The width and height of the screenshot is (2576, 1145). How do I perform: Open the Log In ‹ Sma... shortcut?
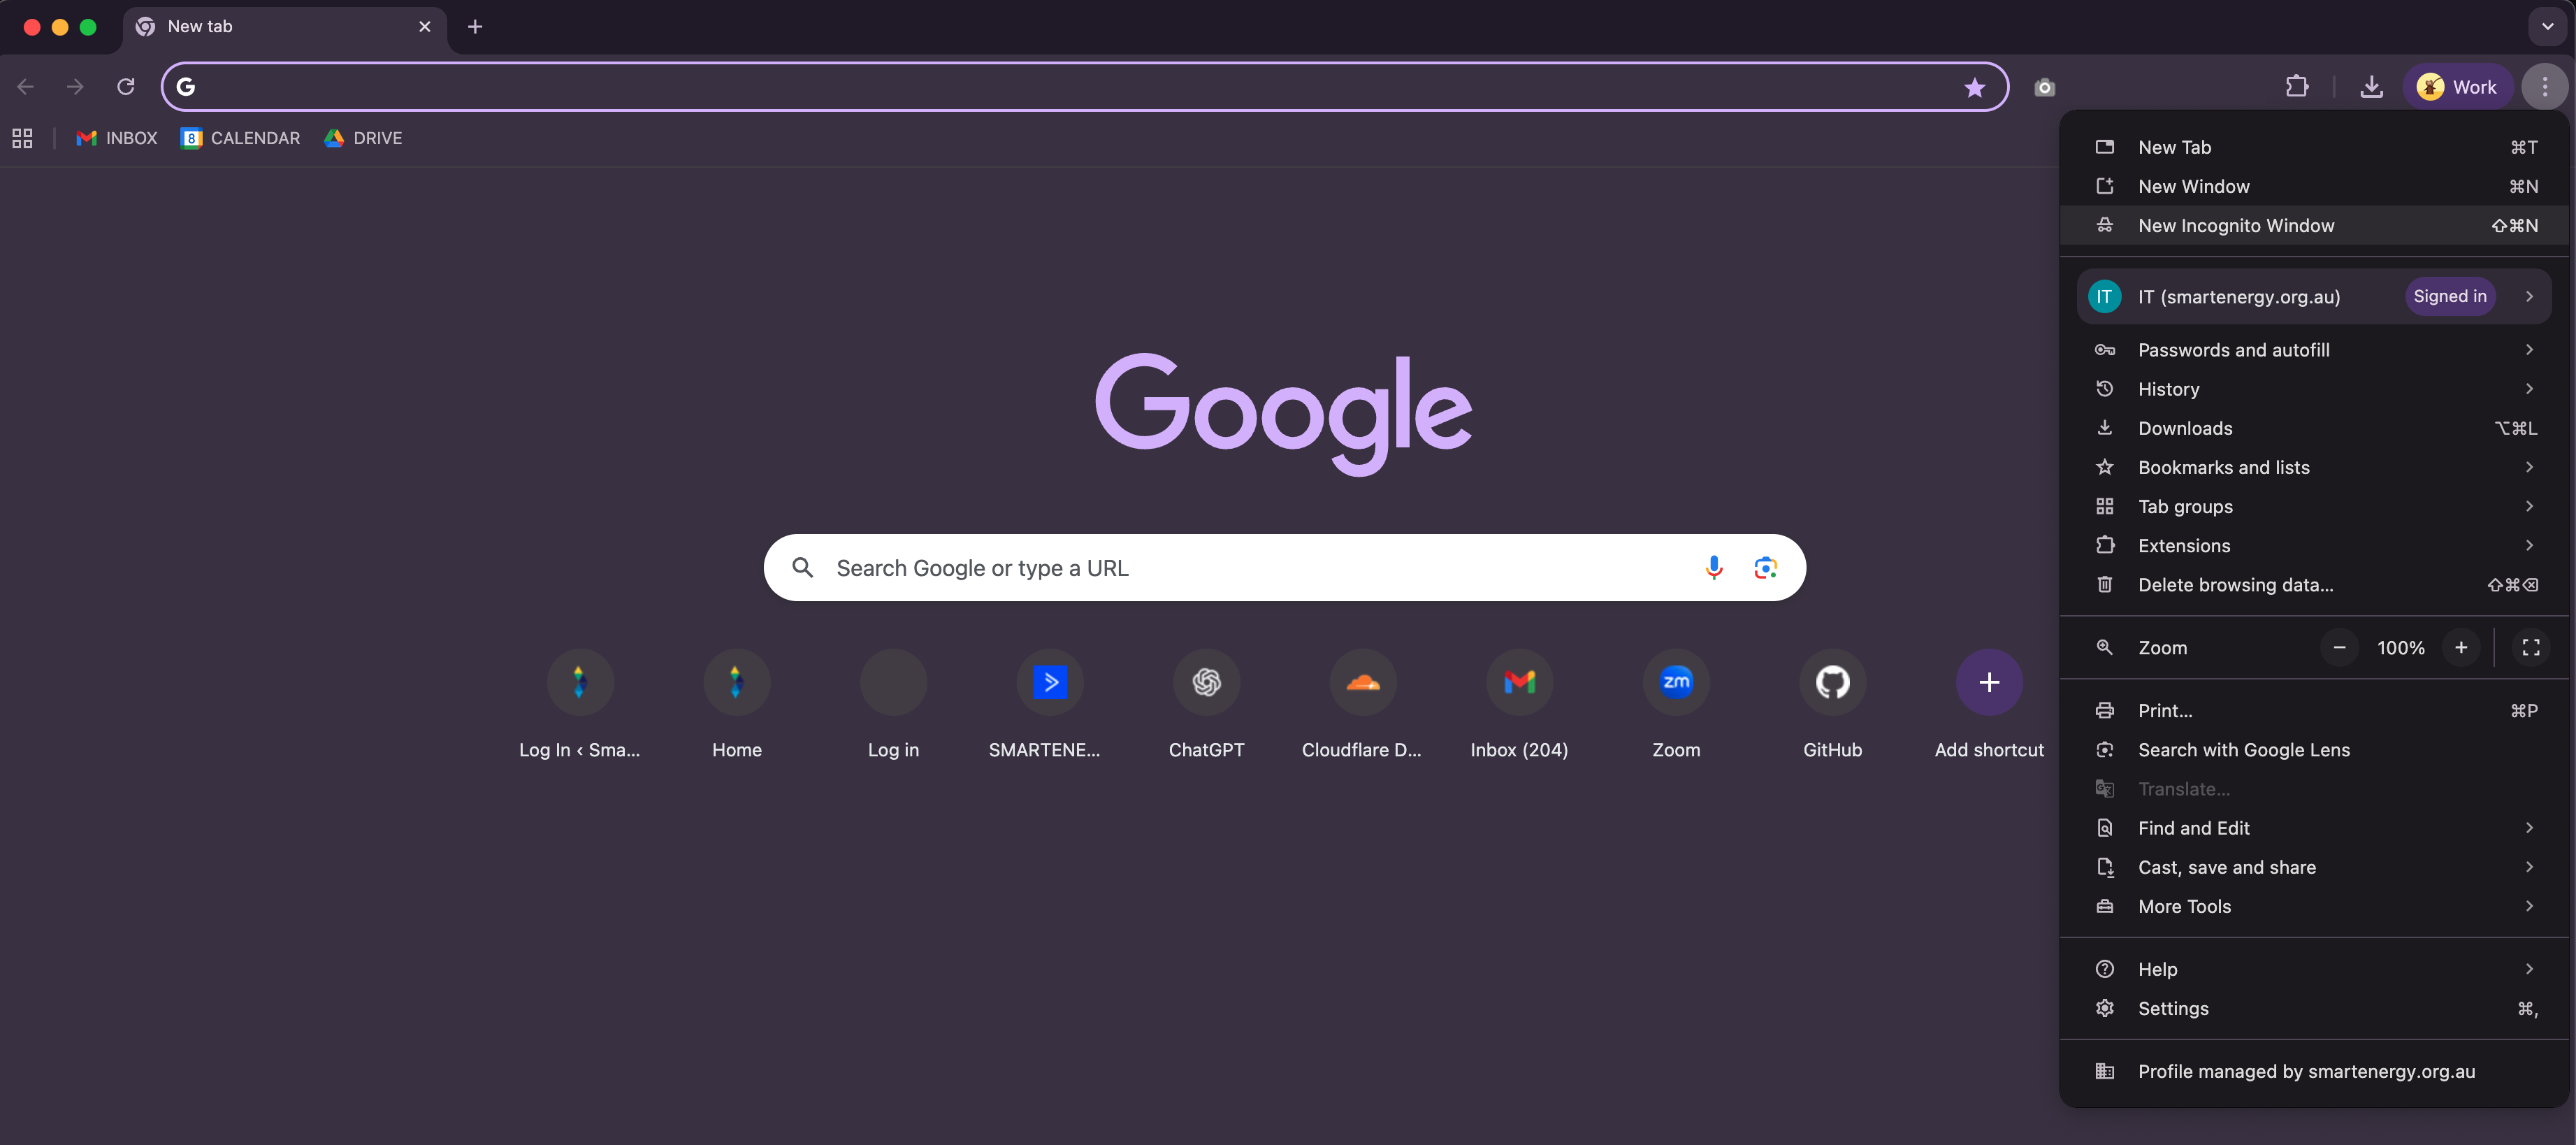pyautogui.click(x=579, y=704)
